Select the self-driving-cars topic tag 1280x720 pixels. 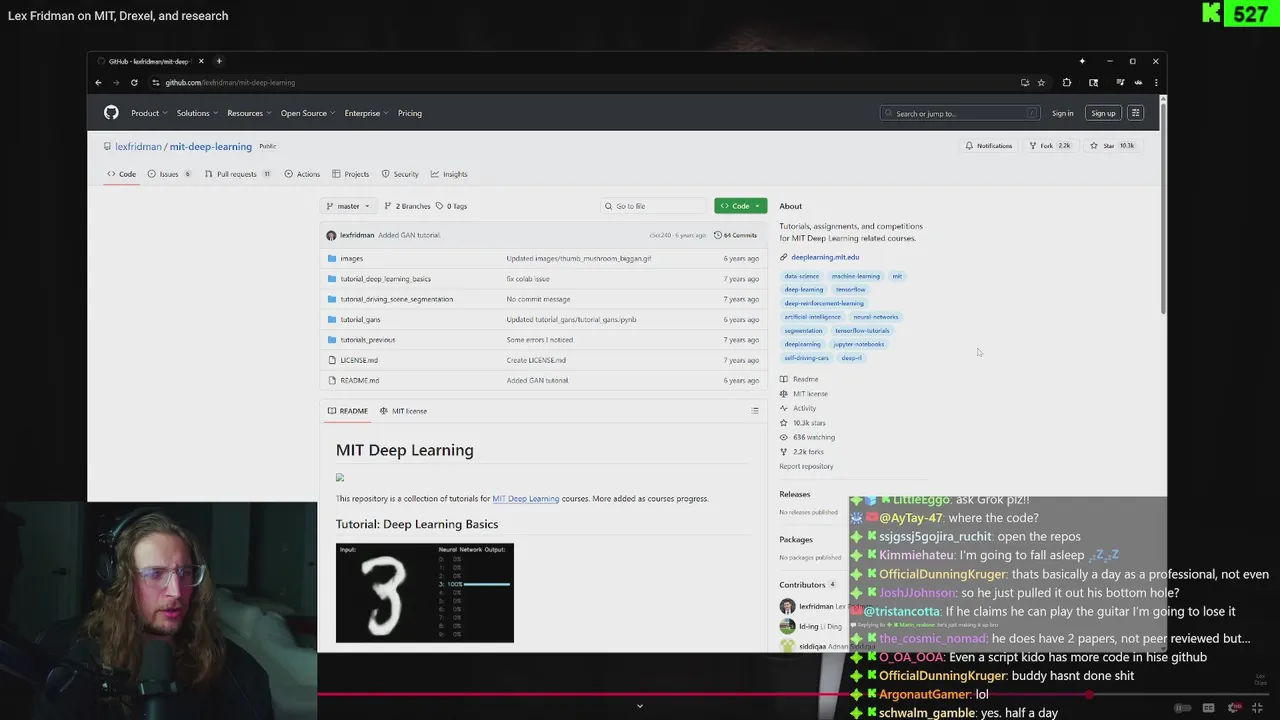tap(806, 358)
